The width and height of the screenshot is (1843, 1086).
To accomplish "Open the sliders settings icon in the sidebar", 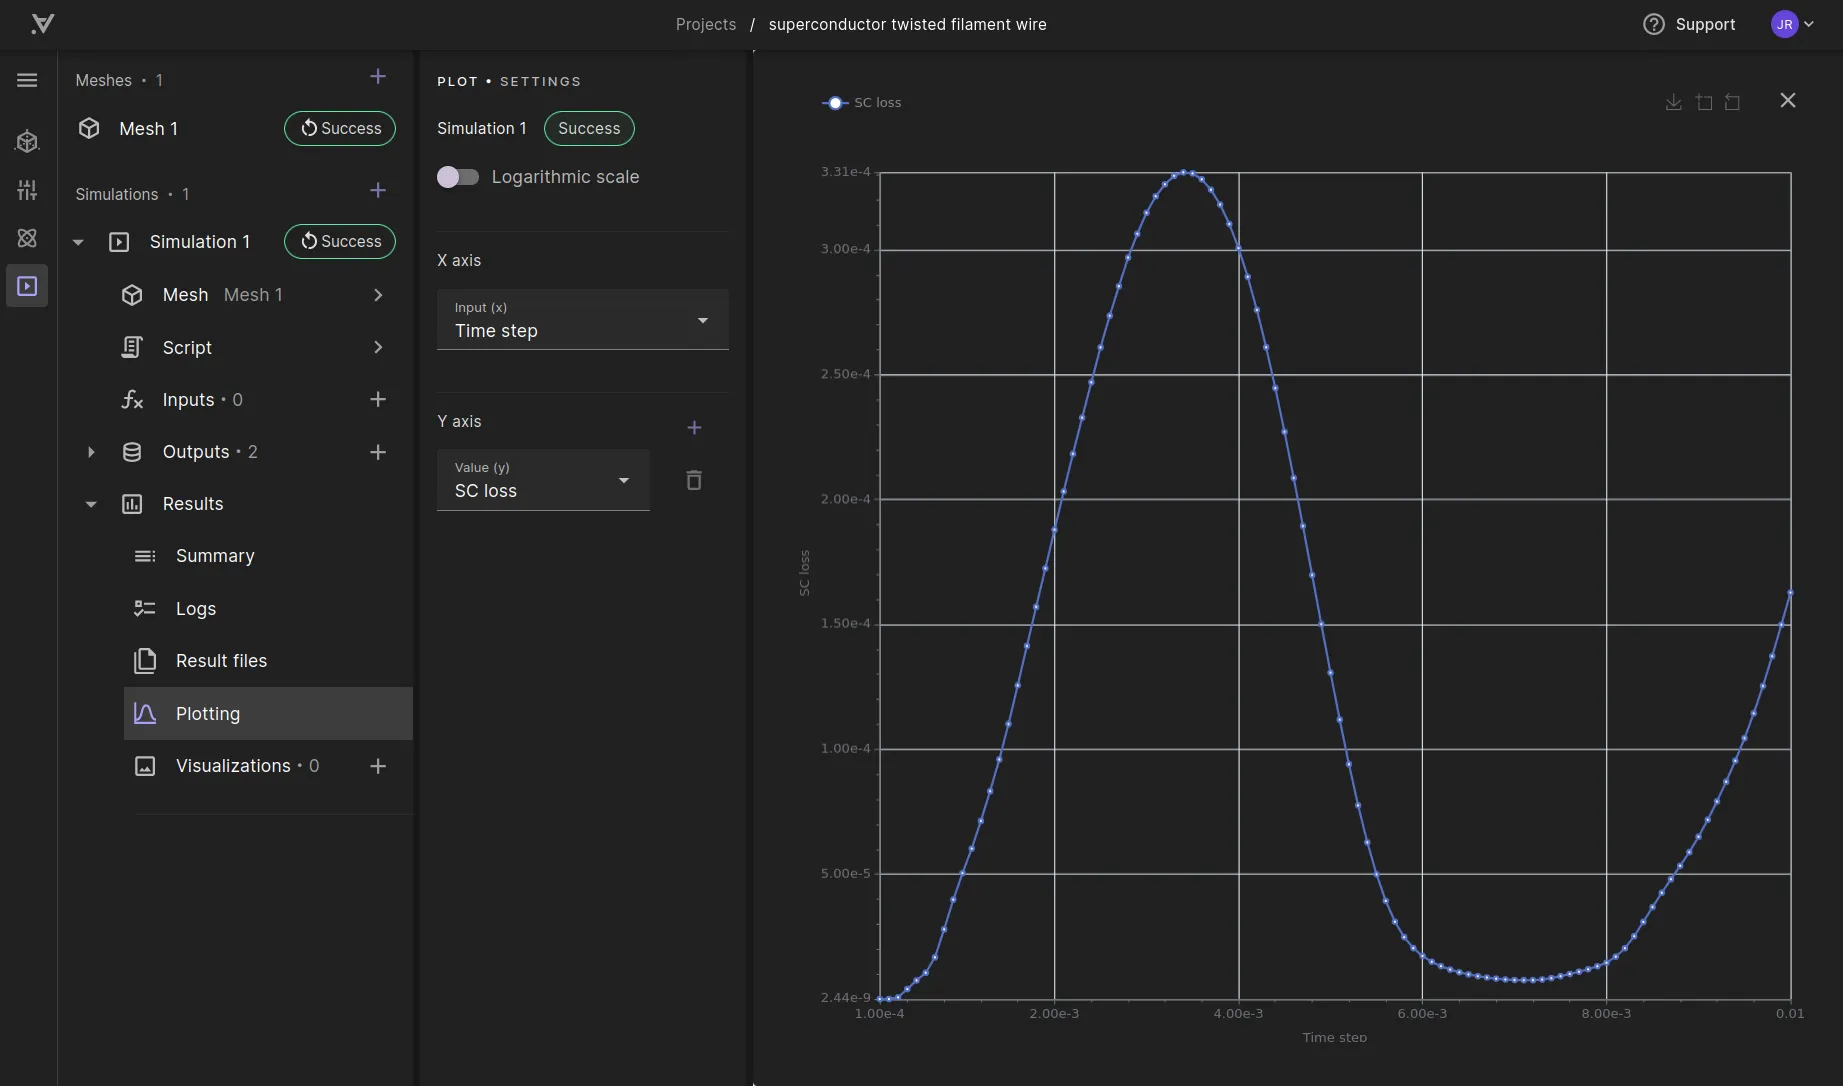I will click(x=27, y=190).
